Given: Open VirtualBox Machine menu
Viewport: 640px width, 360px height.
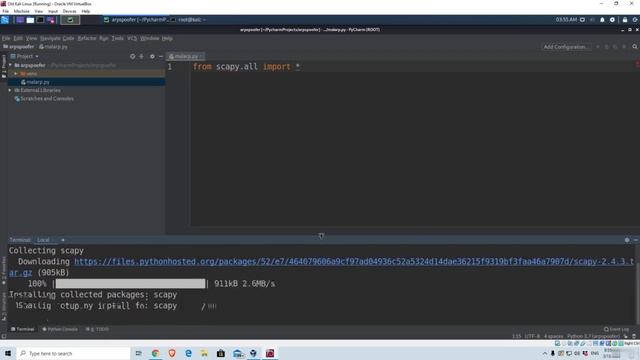Looking at the screenshot, I should pos(22,11).
